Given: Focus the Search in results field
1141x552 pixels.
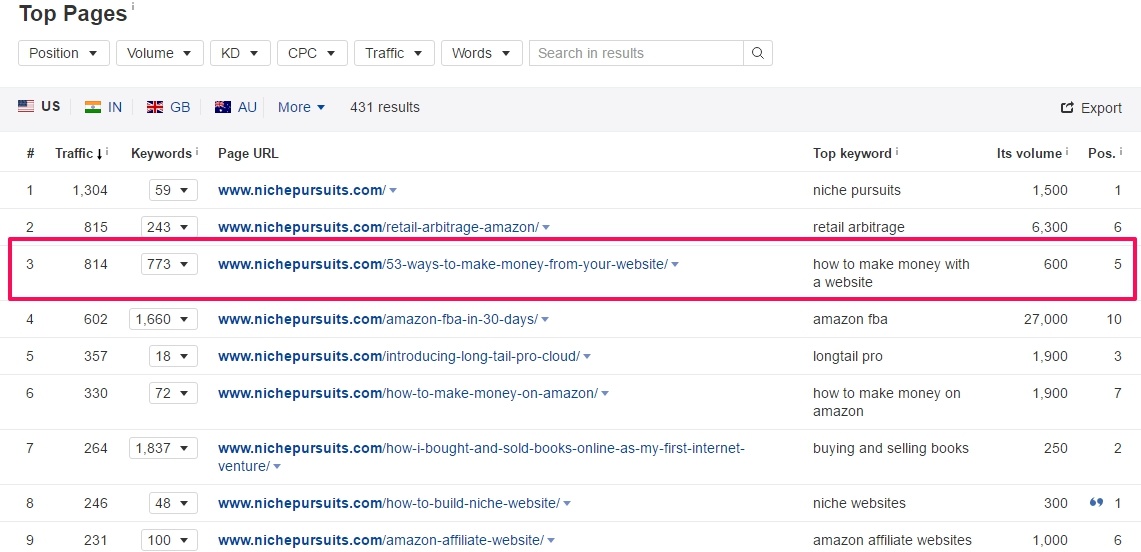Looking at the screenshot, I should point(636,53).
